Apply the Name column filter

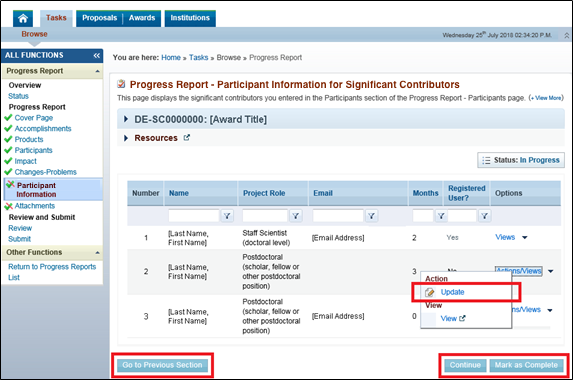pyautogui.click(x=227, y=216)
